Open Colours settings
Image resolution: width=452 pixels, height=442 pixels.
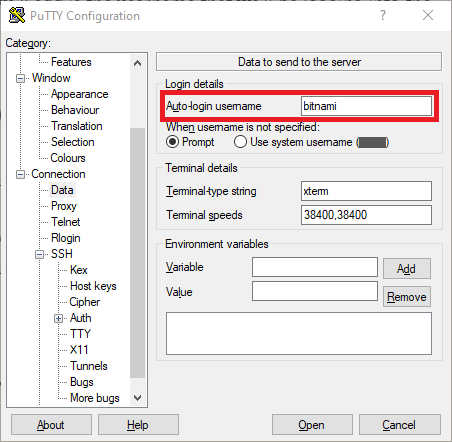68,158
